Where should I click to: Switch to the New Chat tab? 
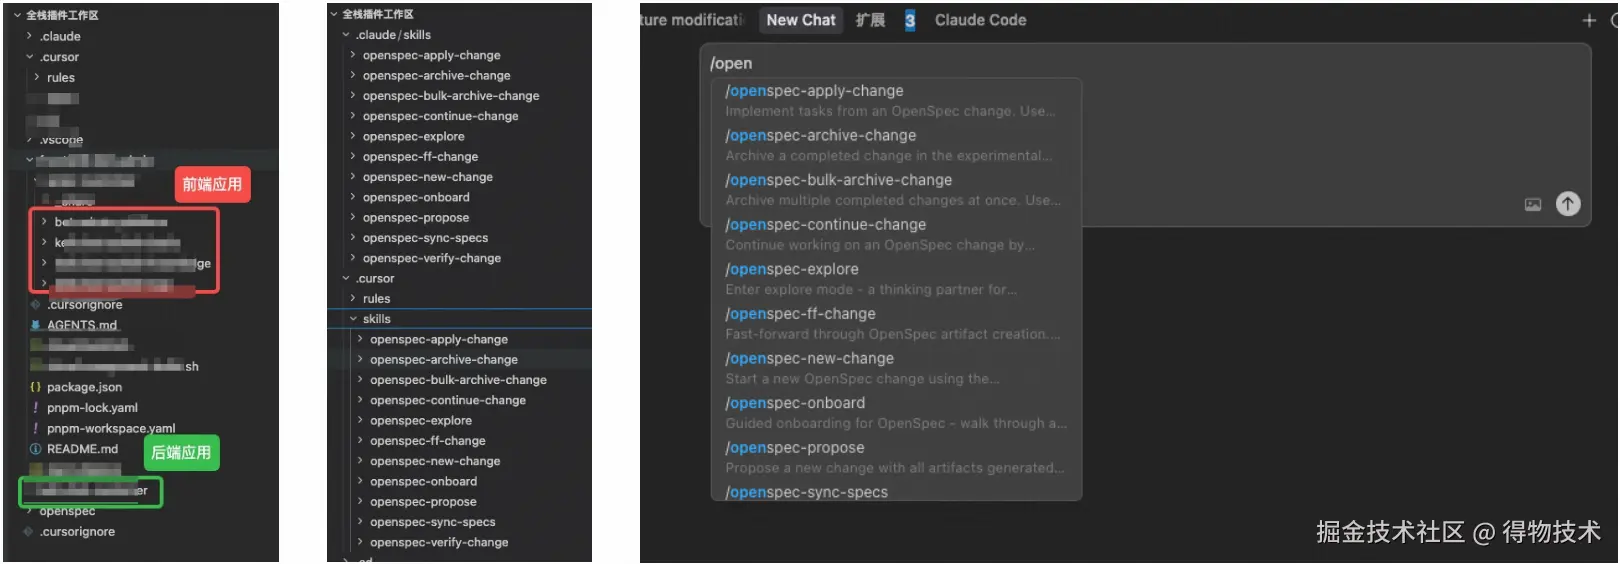click(800, 20)
